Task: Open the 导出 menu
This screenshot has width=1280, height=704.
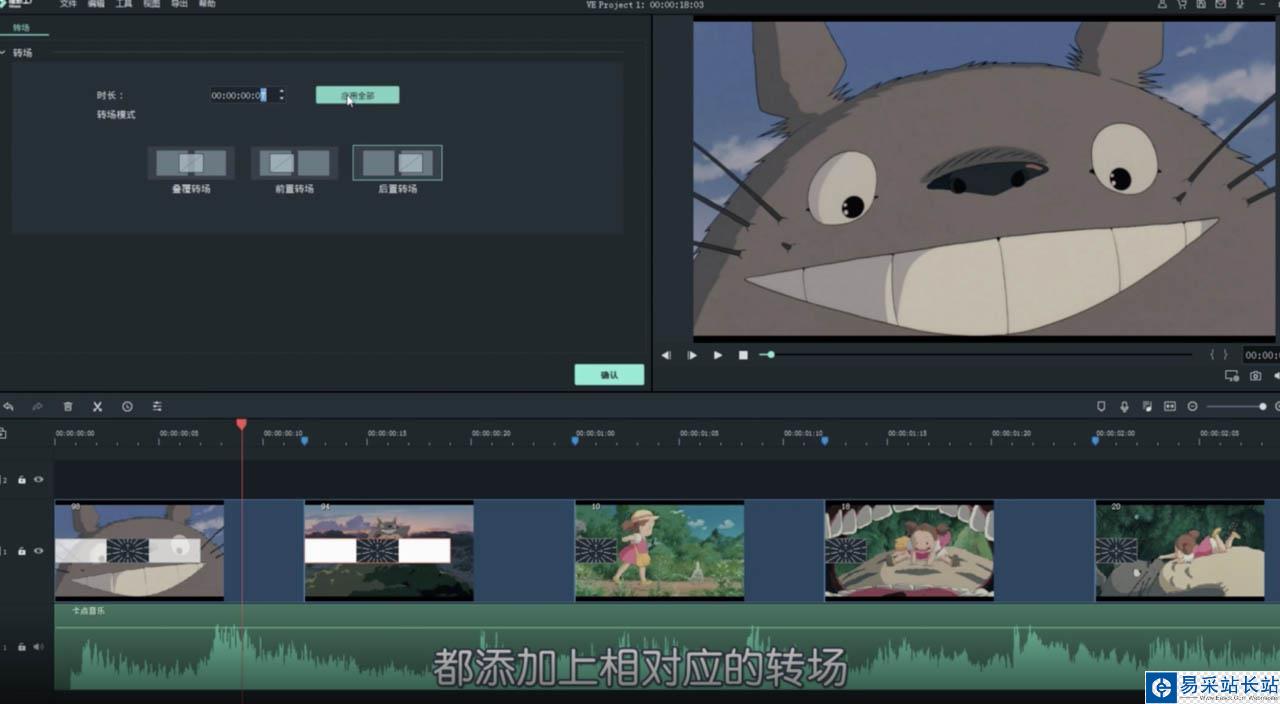Action: pos(179,4)
